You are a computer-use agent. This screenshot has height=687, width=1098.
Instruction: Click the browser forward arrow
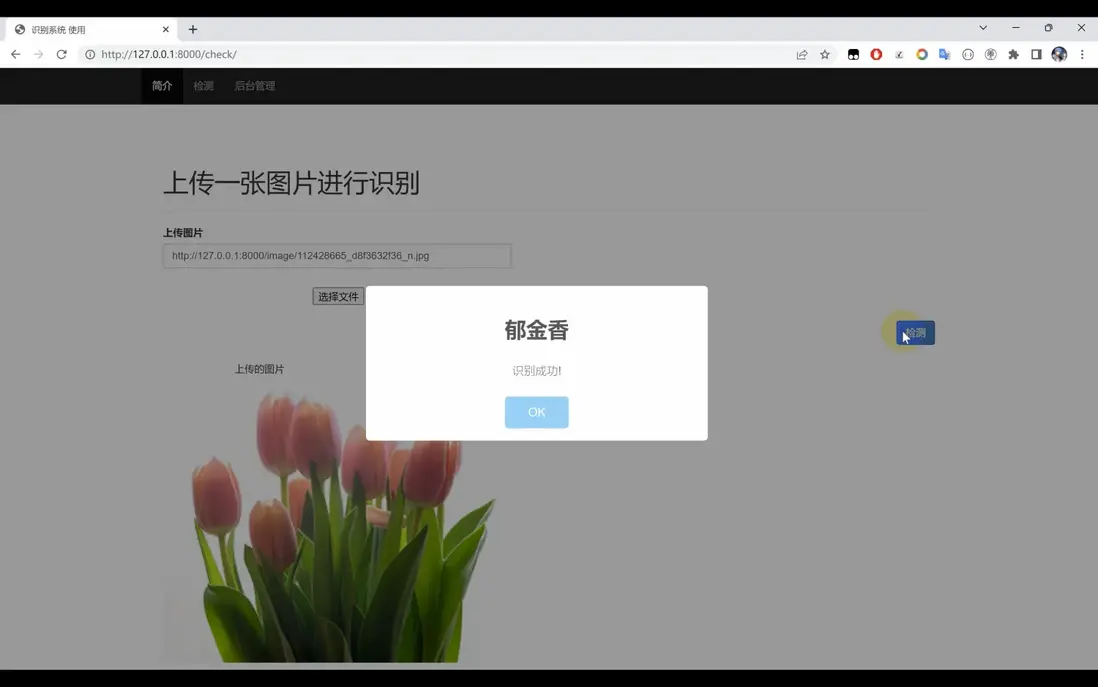coord(38,54)
